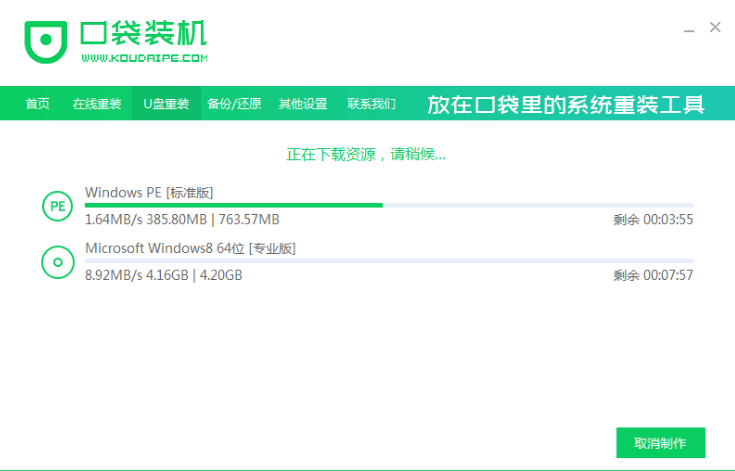Screen dimensions: 735x471
Task: Click the WWW.KOUDAIPE.COM website text
Action: 144,58
